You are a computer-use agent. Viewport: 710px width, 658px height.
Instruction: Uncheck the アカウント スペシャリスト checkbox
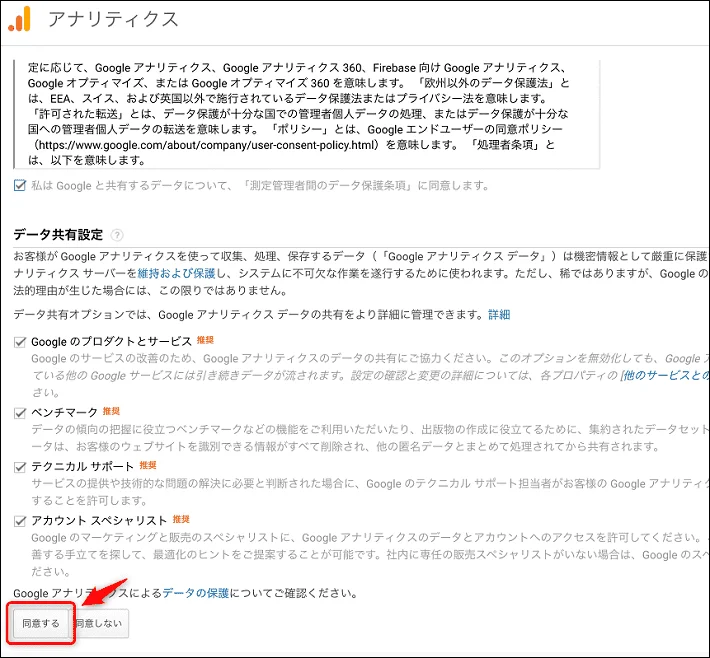(x=21, y=521)
